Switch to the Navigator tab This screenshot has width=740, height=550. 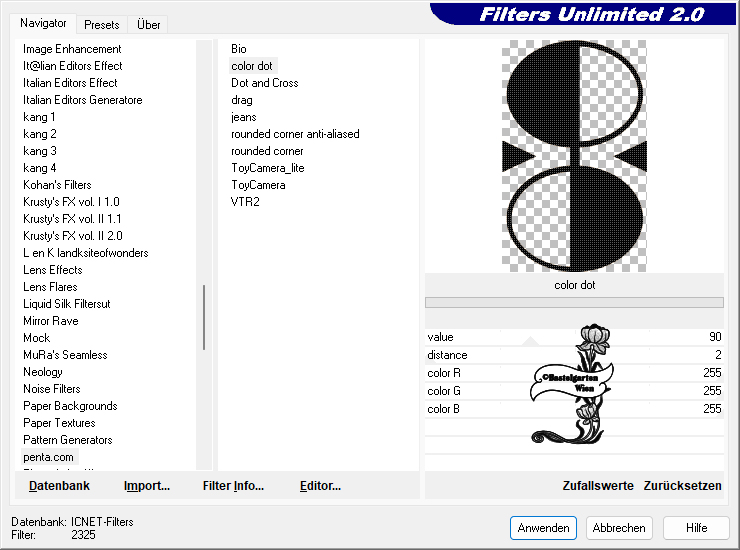click(43, 23)
